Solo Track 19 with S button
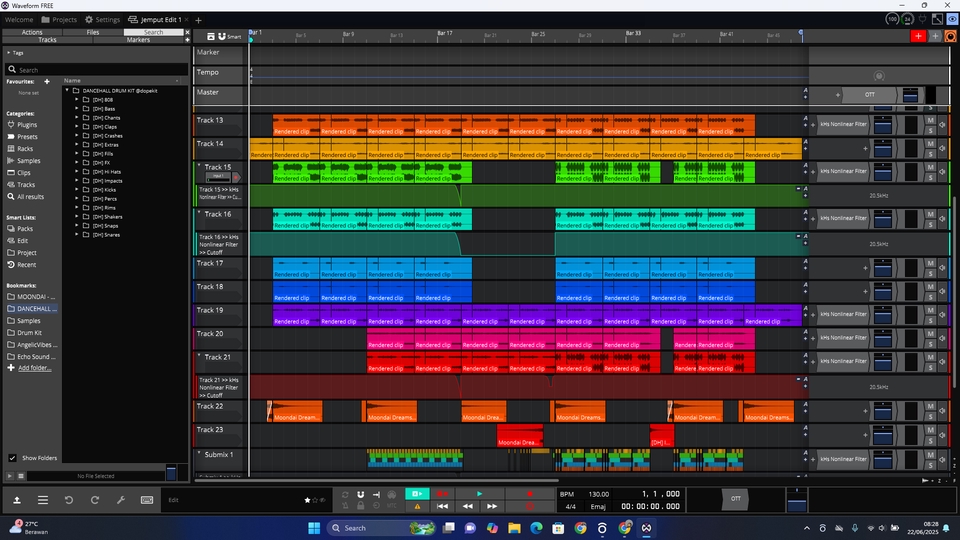Image resolution: width=960 pixels, height=540 pixels. pos(931,320)
